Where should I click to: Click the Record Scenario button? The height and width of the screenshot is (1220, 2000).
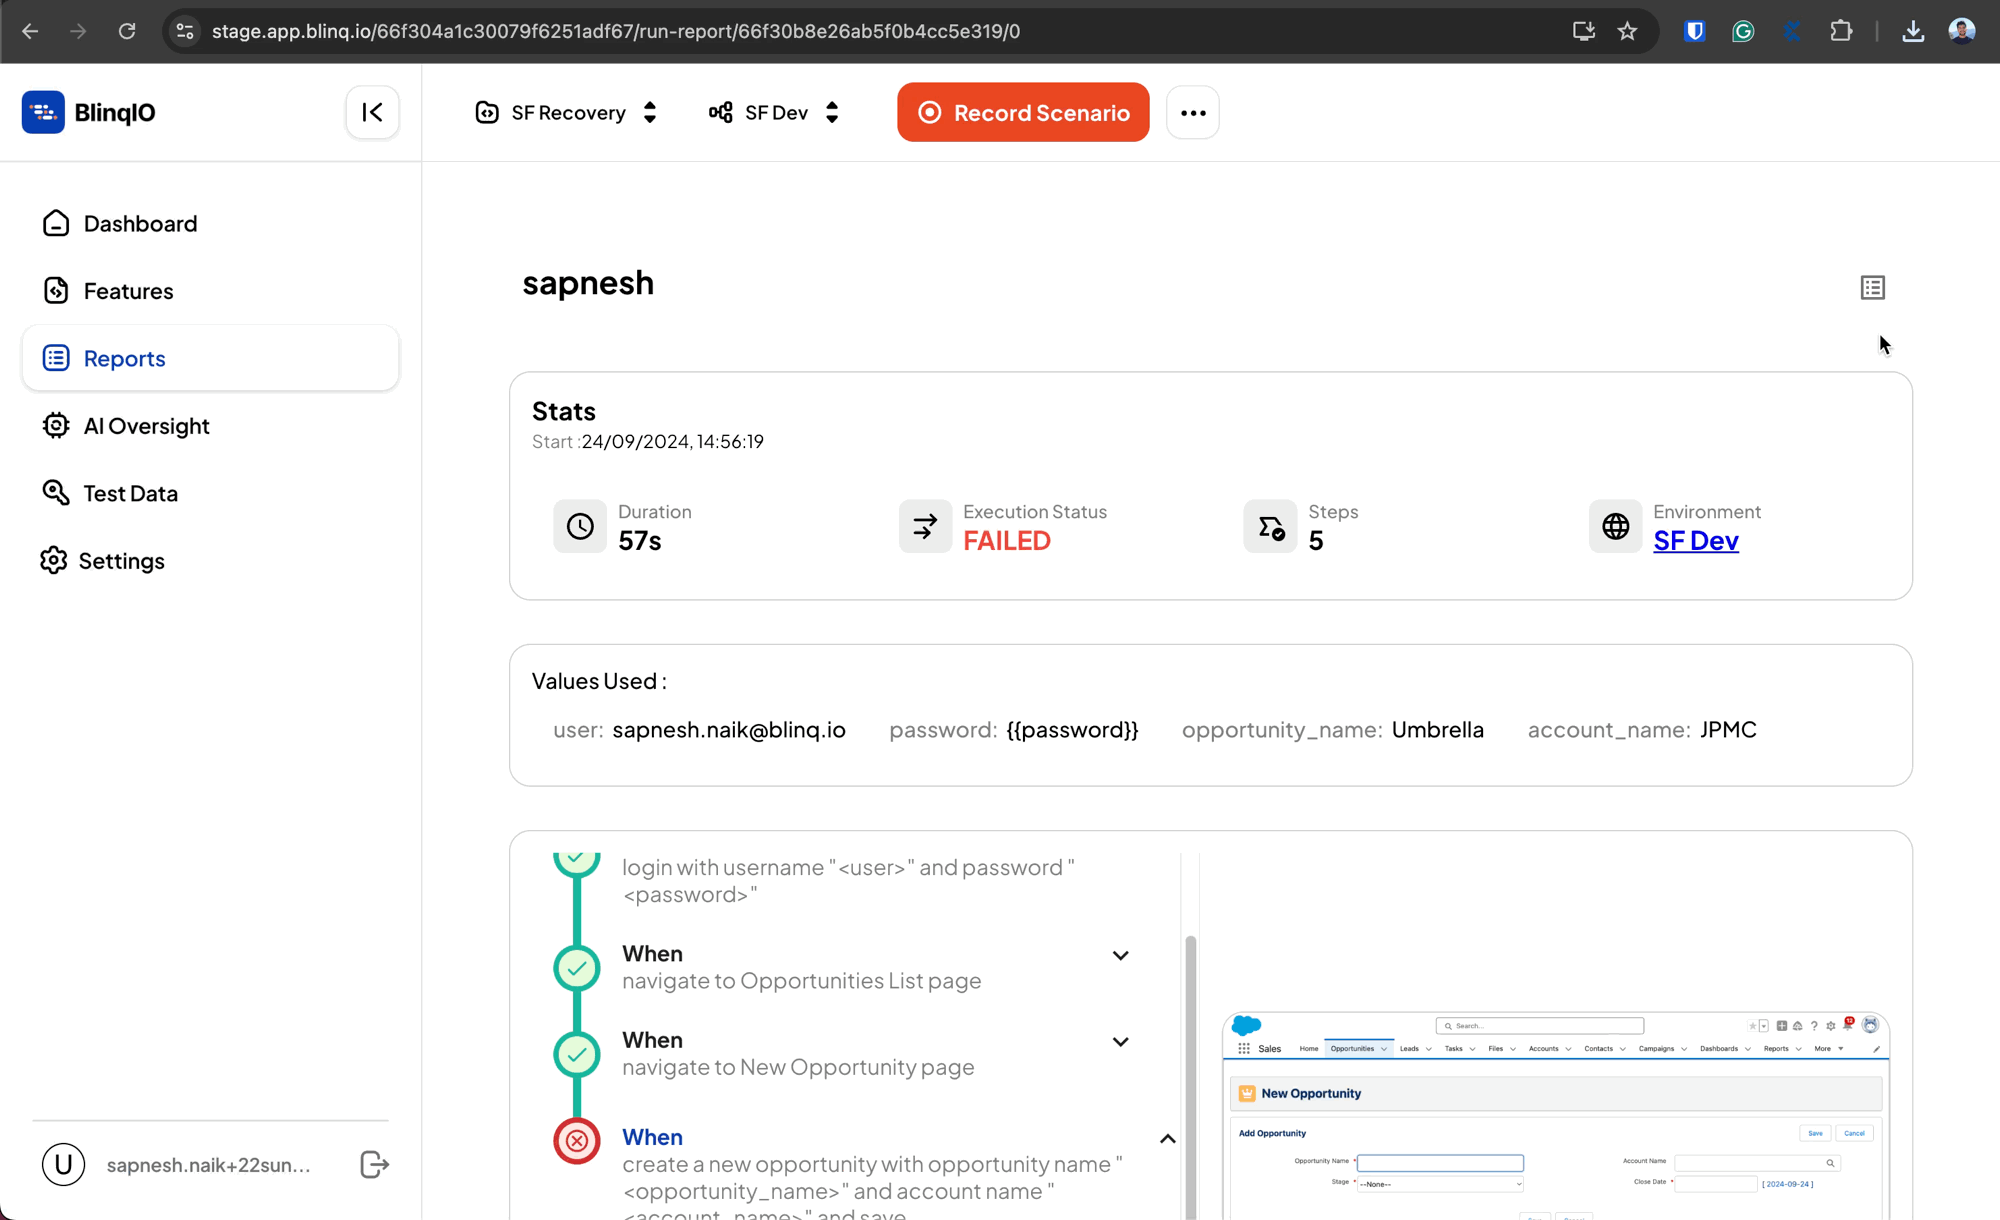tap(1023, 113)
